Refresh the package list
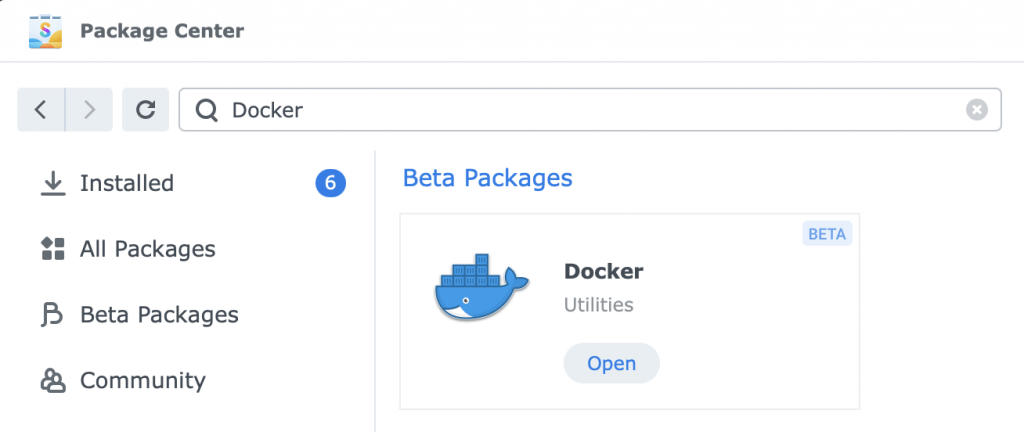 click(145, 110)
